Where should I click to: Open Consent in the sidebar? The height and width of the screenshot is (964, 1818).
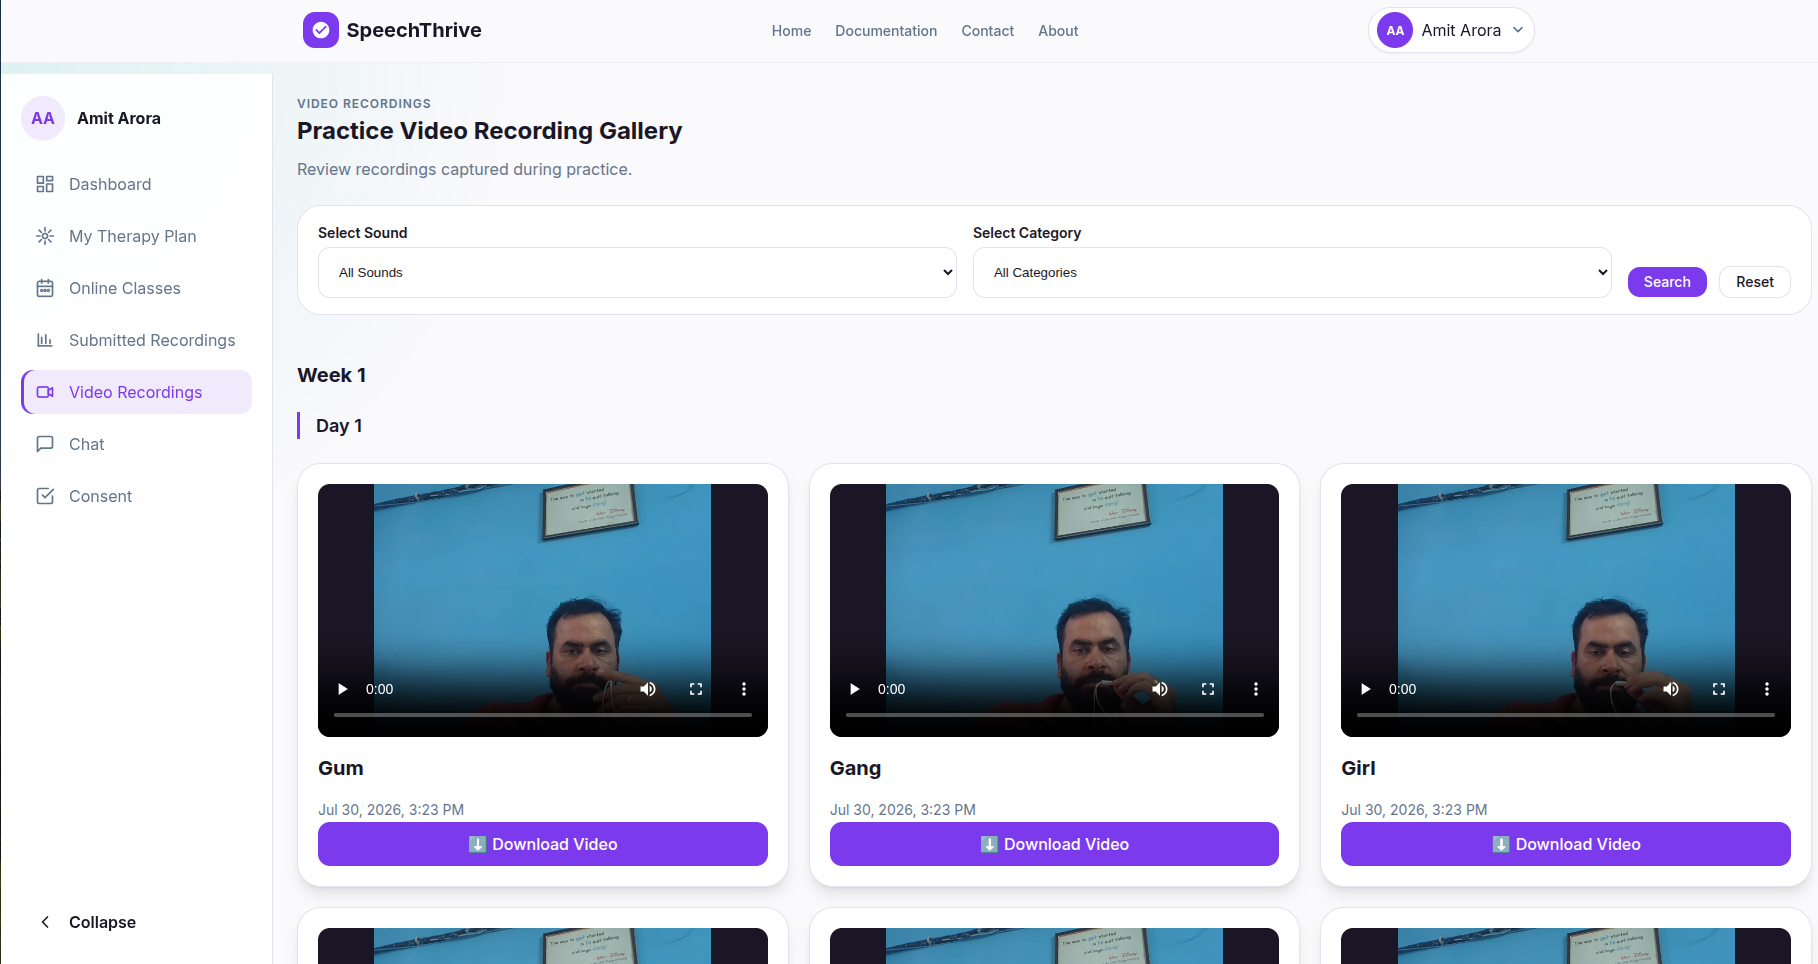(136, 496)
